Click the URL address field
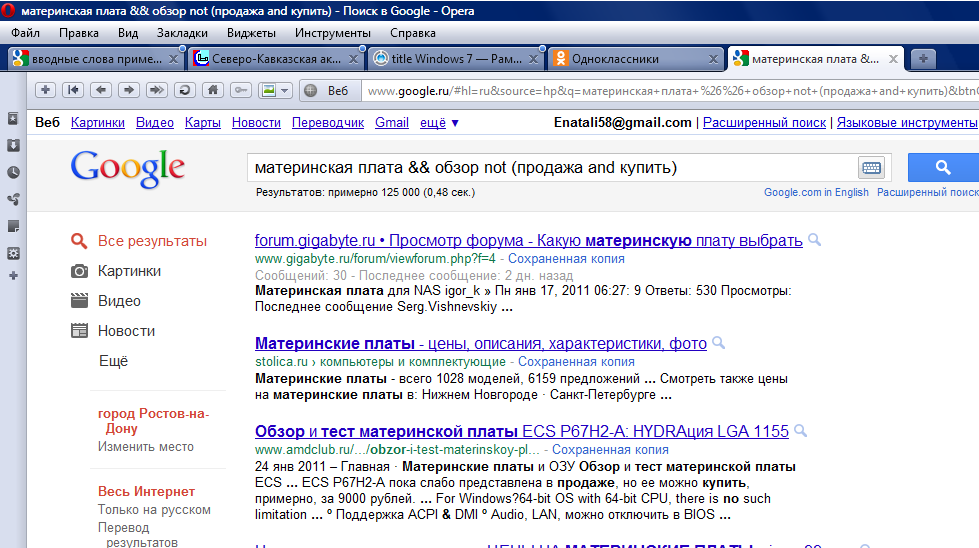This screenshot has width=979, height=548. tap(670, 91)
